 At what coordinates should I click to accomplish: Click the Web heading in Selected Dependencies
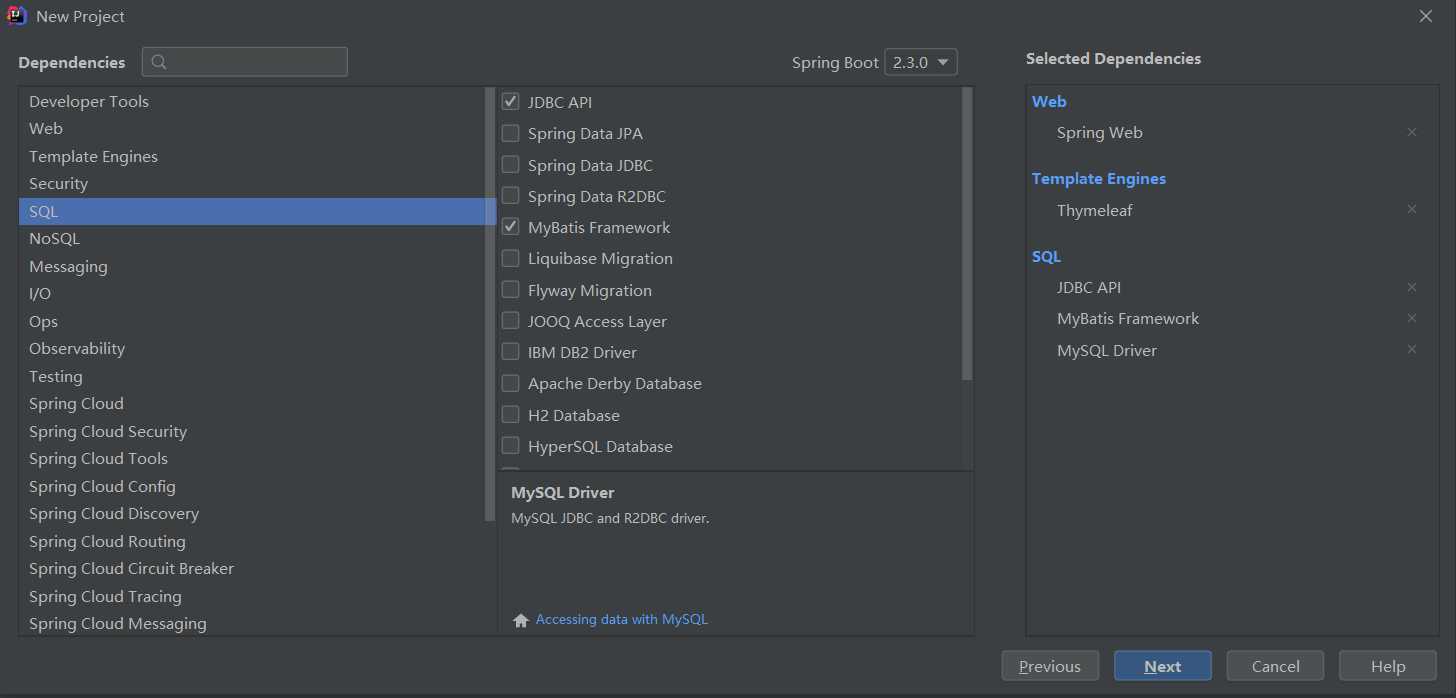click(1049, 101)
